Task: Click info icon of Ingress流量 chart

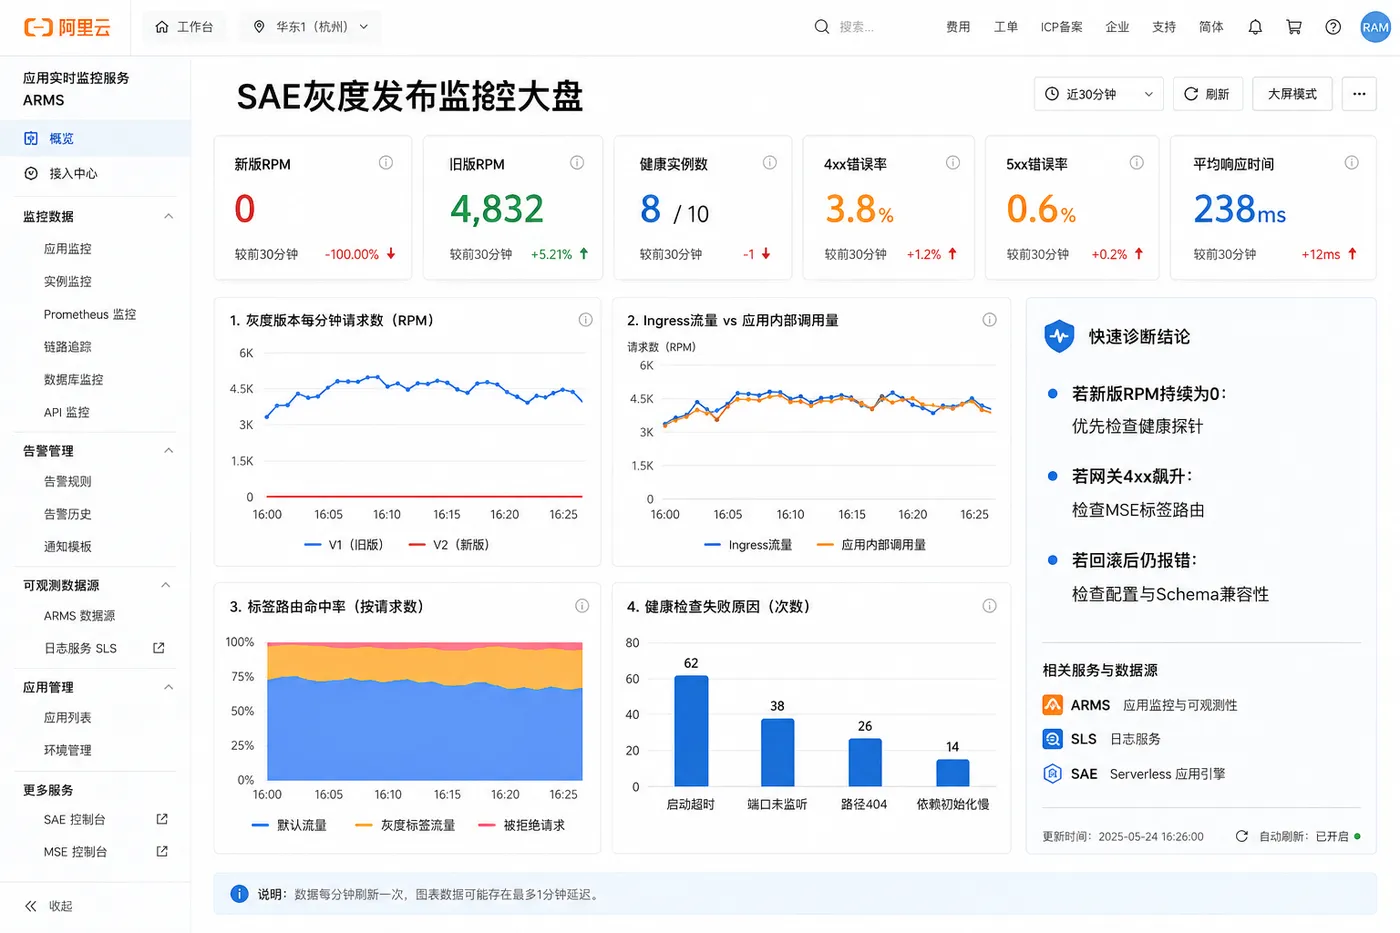Action: tap(989, 320)
